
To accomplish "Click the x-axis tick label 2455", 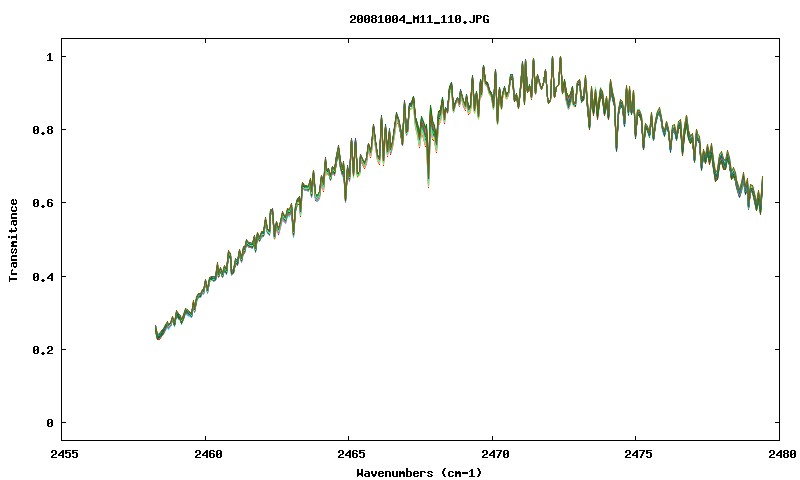I will (x=64, y=454).
